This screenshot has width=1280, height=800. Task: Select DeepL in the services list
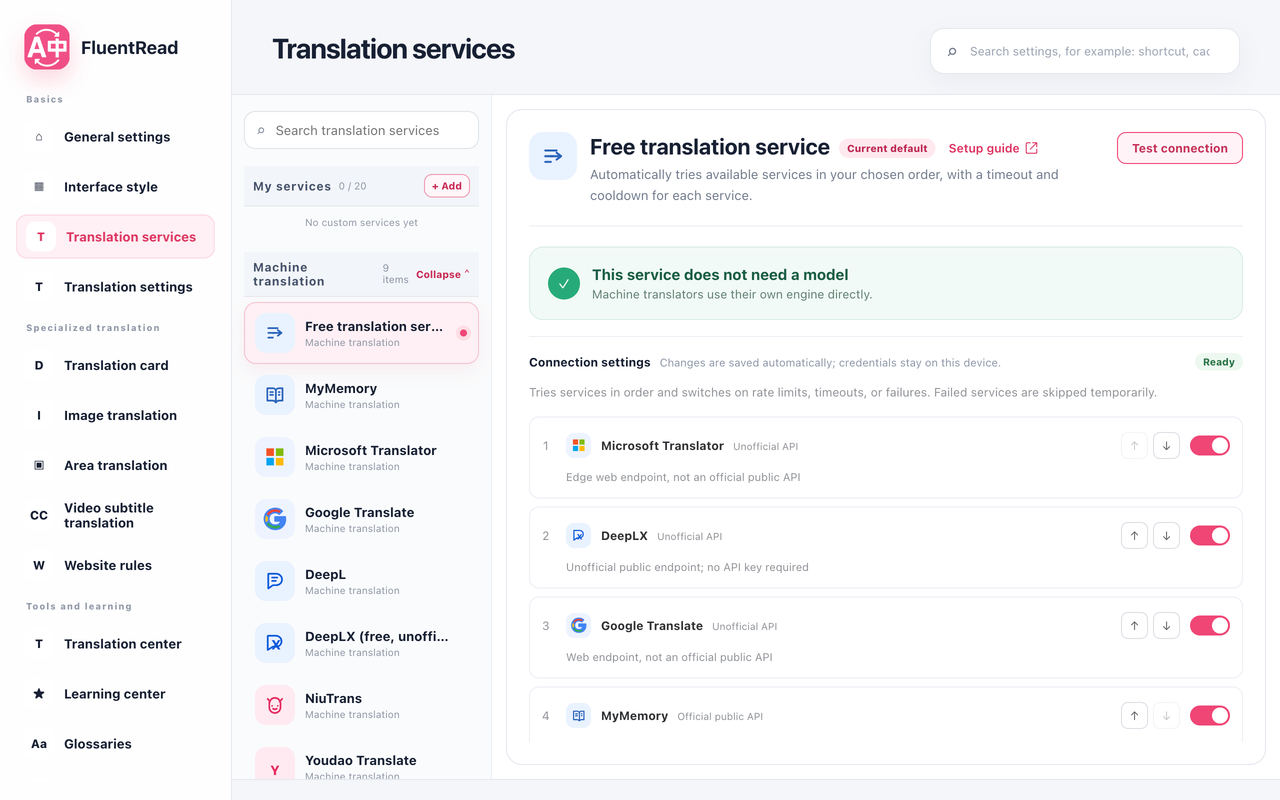point(361,581)
